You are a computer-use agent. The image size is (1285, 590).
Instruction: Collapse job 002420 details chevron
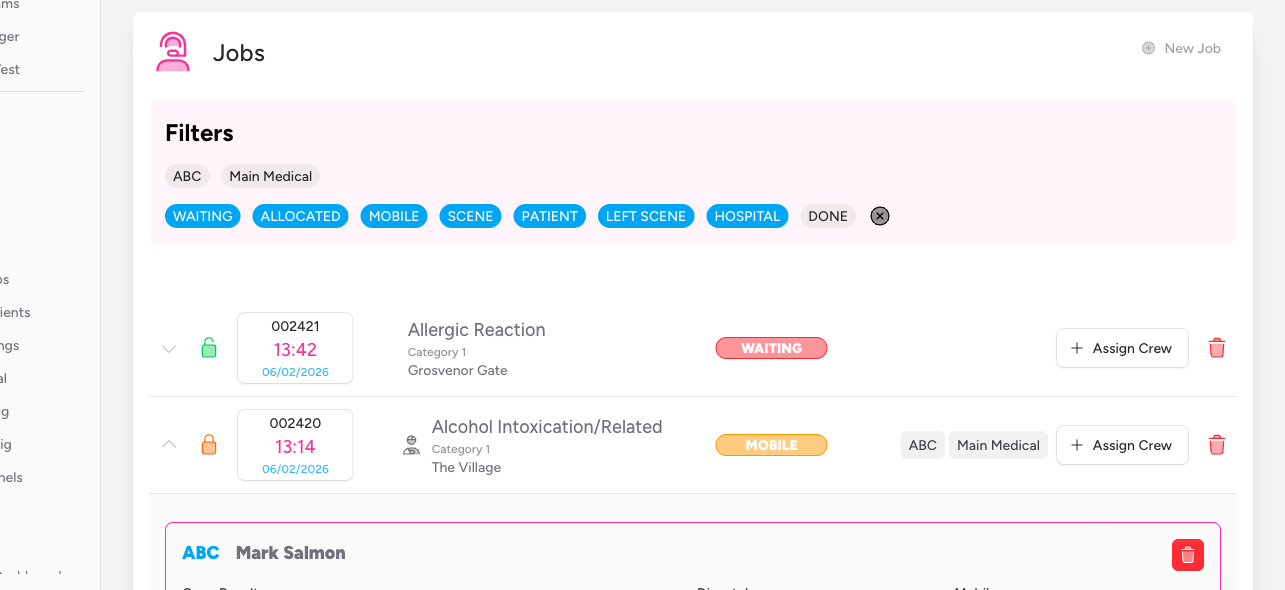[x=169, y=444]
